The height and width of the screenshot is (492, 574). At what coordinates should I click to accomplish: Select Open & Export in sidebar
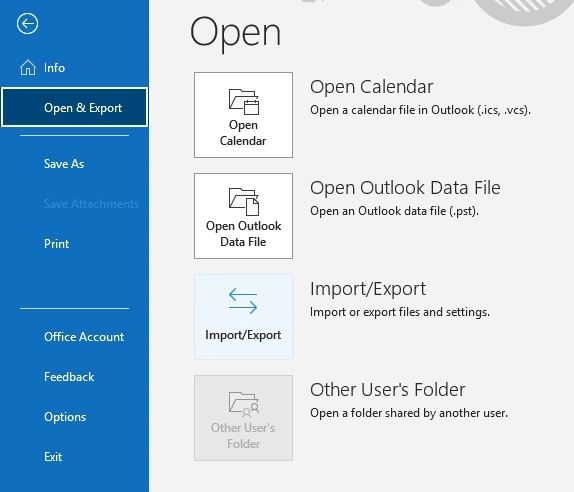pyautogui.click(x=74, y=107)
